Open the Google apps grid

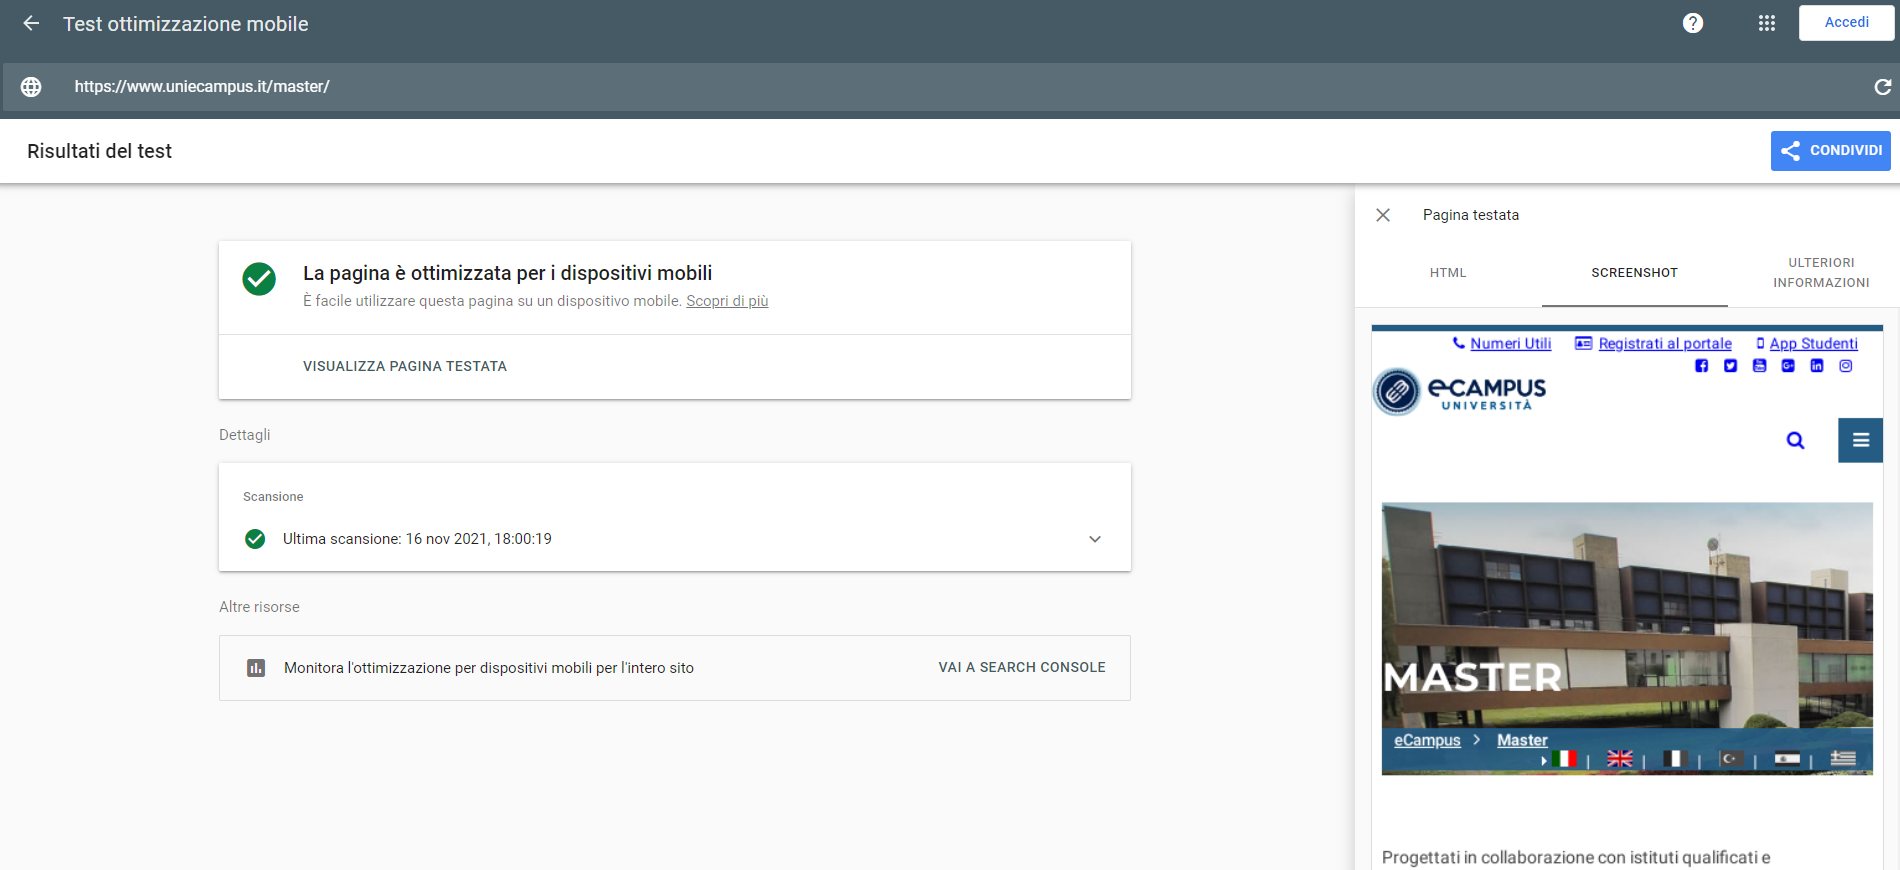[1766, 23]
